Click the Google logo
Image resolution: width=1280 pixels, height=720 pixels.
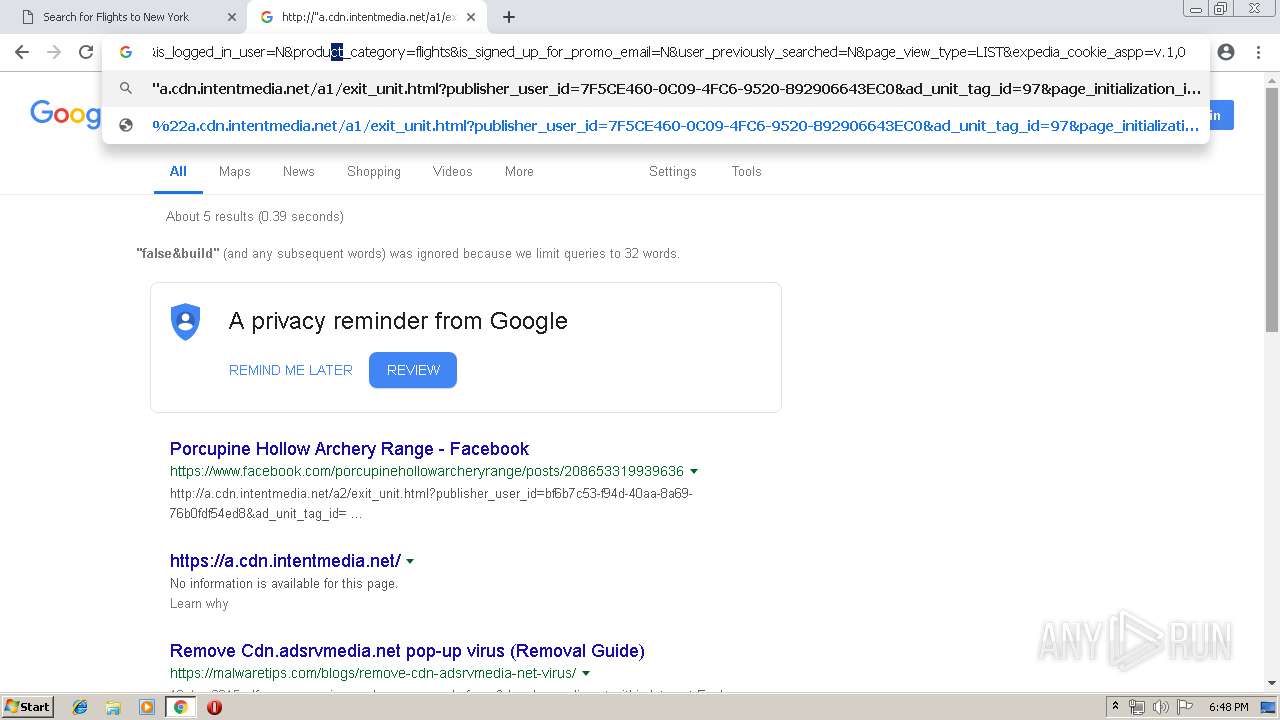click(66, 114)
